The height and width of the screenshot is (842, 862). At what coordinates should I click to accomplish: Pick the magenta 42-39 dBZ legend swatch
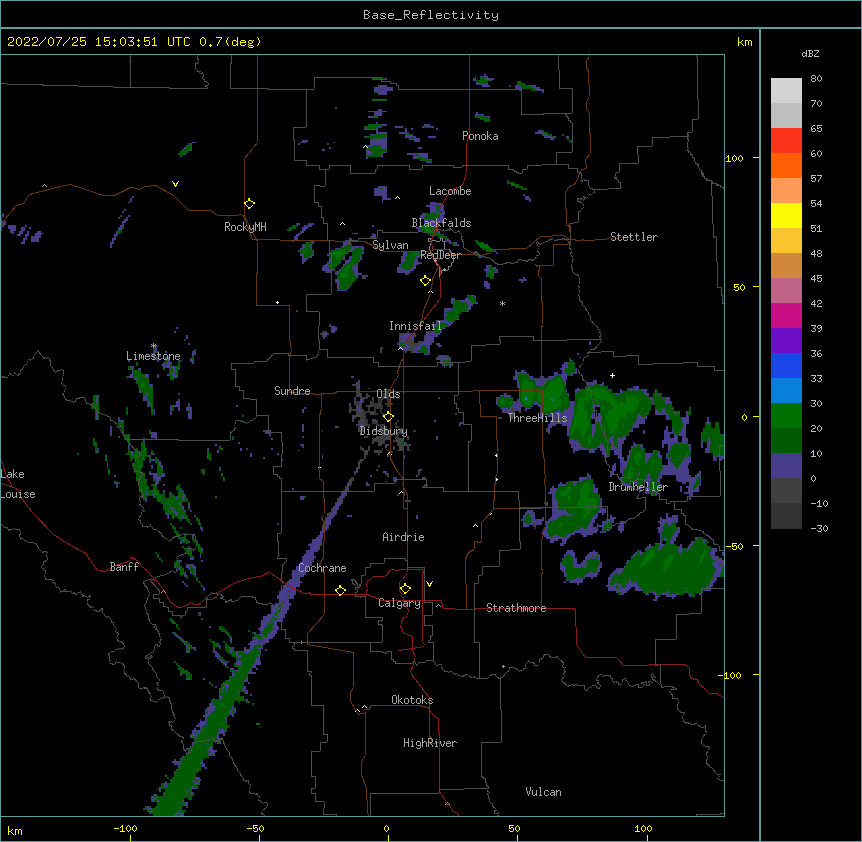click(786, 315)
